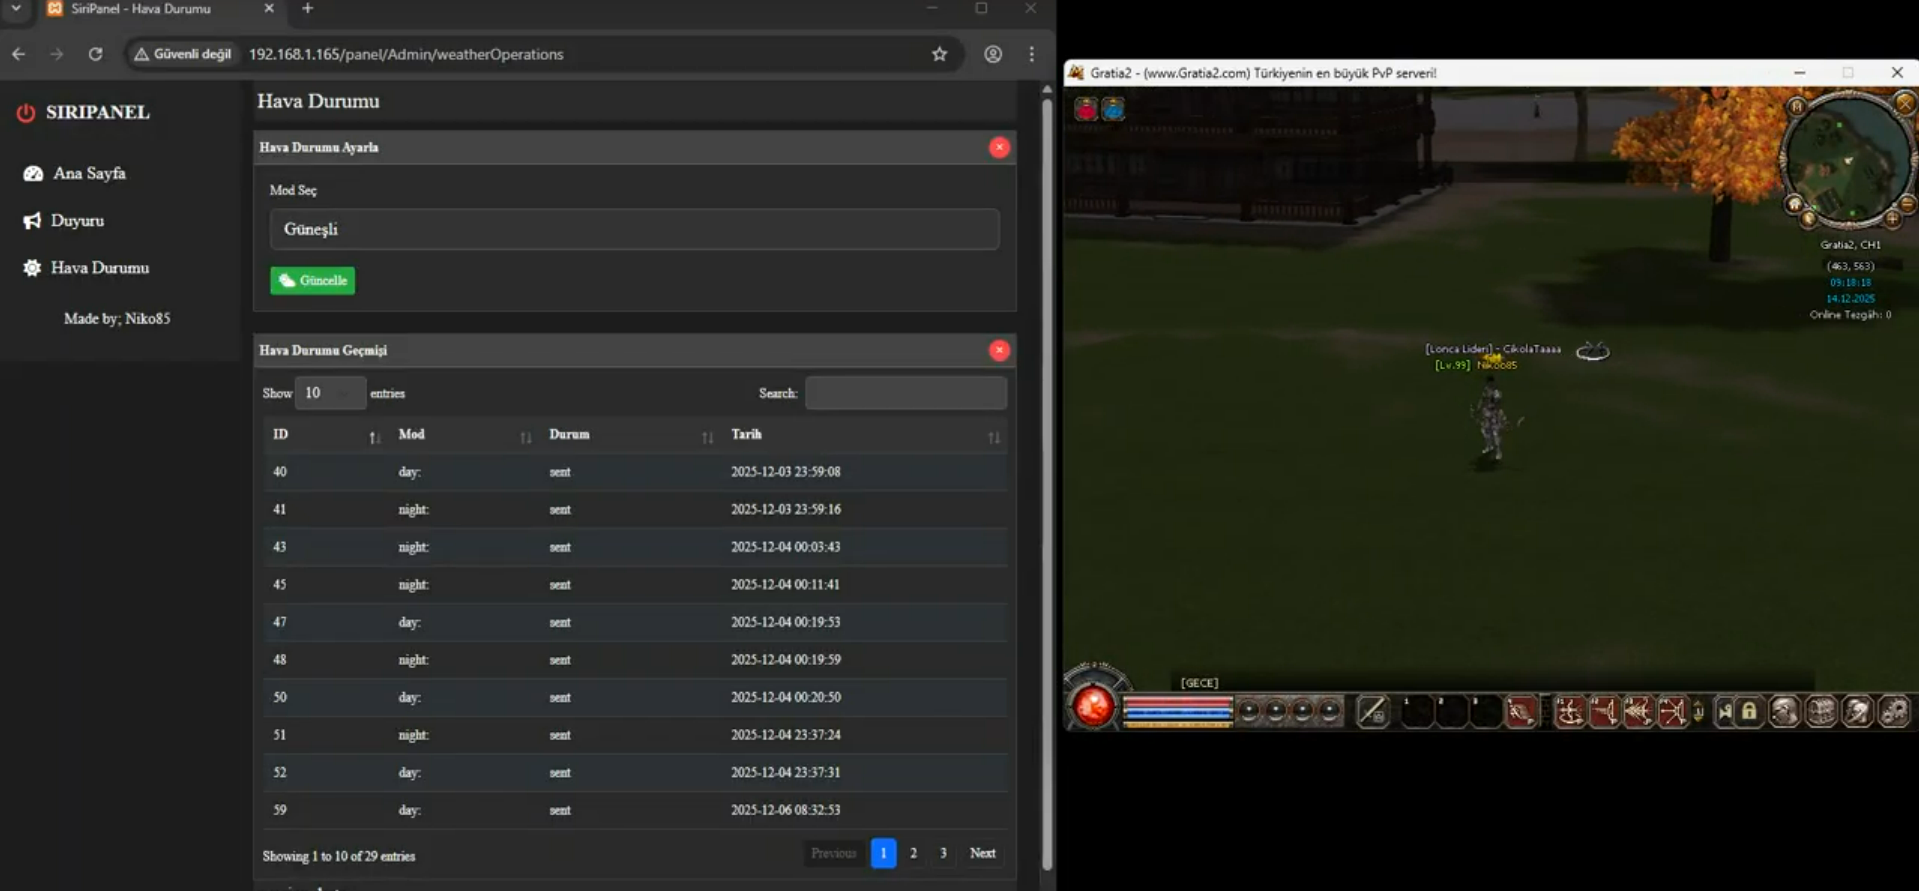This screenshot has height=891, width=1919.
Task: Use the red skill in quickslot four
Action: [x=1521, y=711]
